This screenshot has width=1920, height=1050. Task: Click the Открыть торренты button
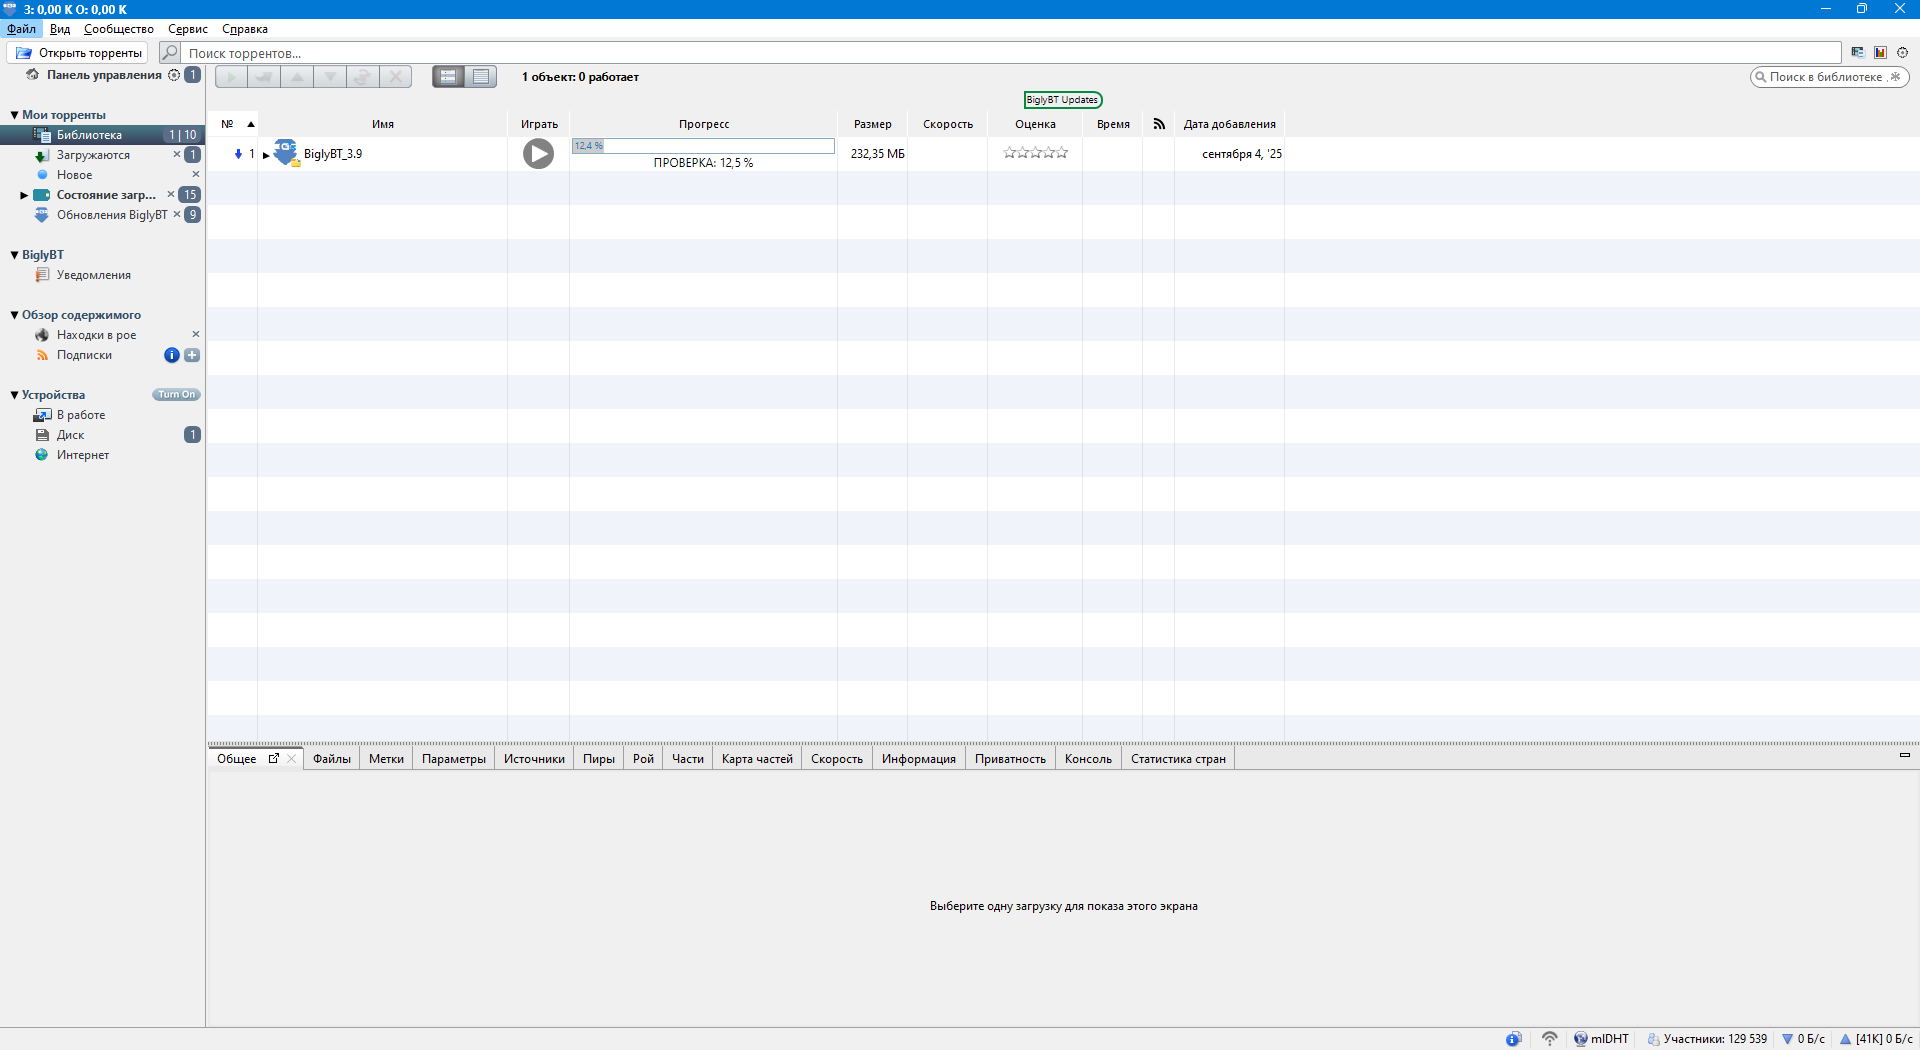tap(78, 53)
